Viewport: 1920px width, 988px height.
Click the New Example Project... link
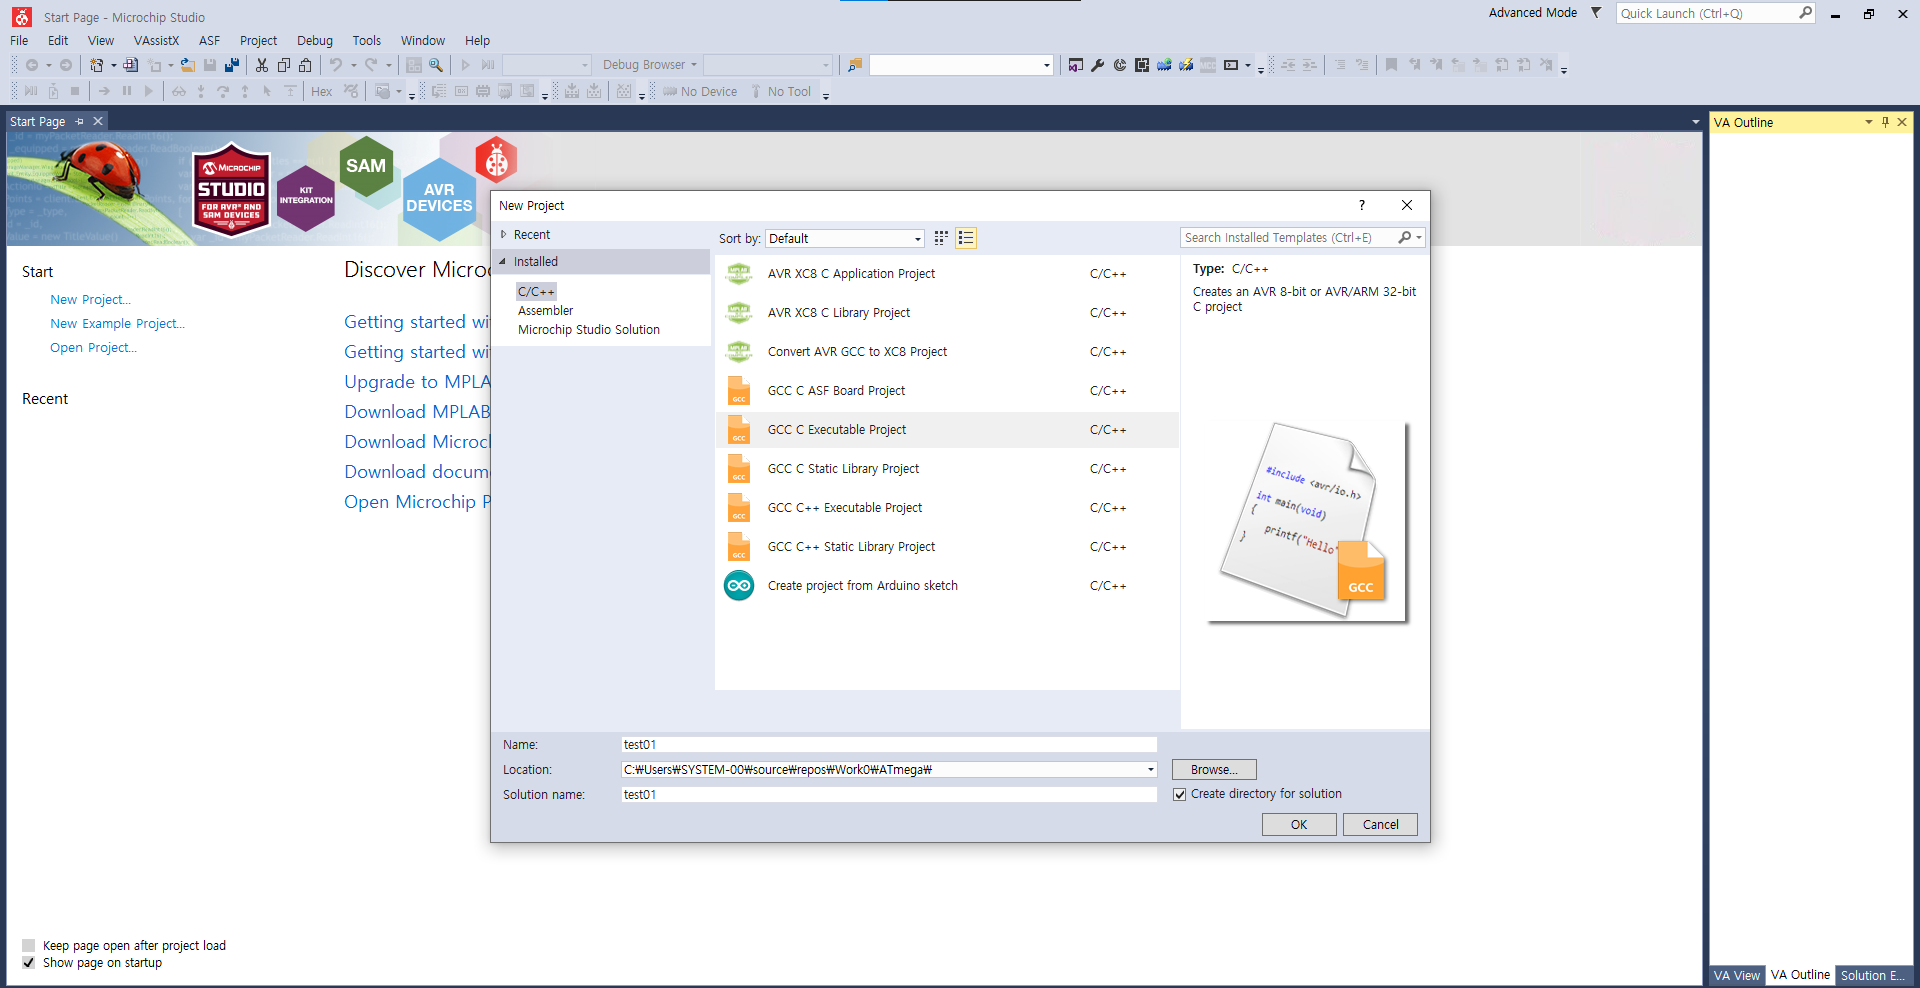[x=117, y=324]
